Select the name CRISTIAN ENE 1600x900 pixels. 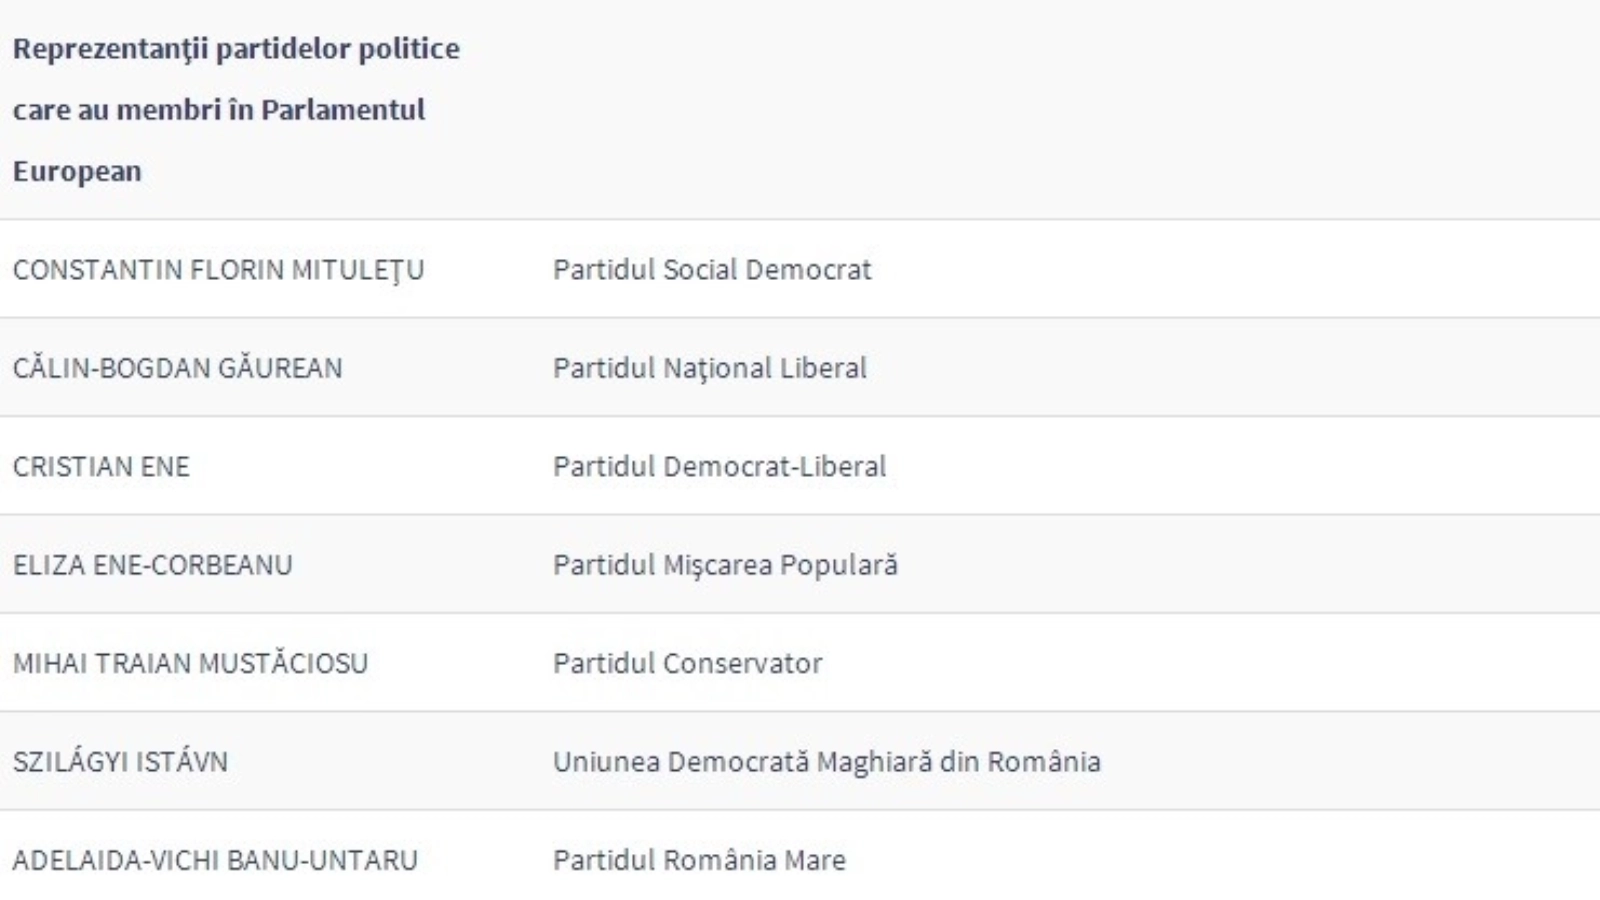click(x=101, y=467)
